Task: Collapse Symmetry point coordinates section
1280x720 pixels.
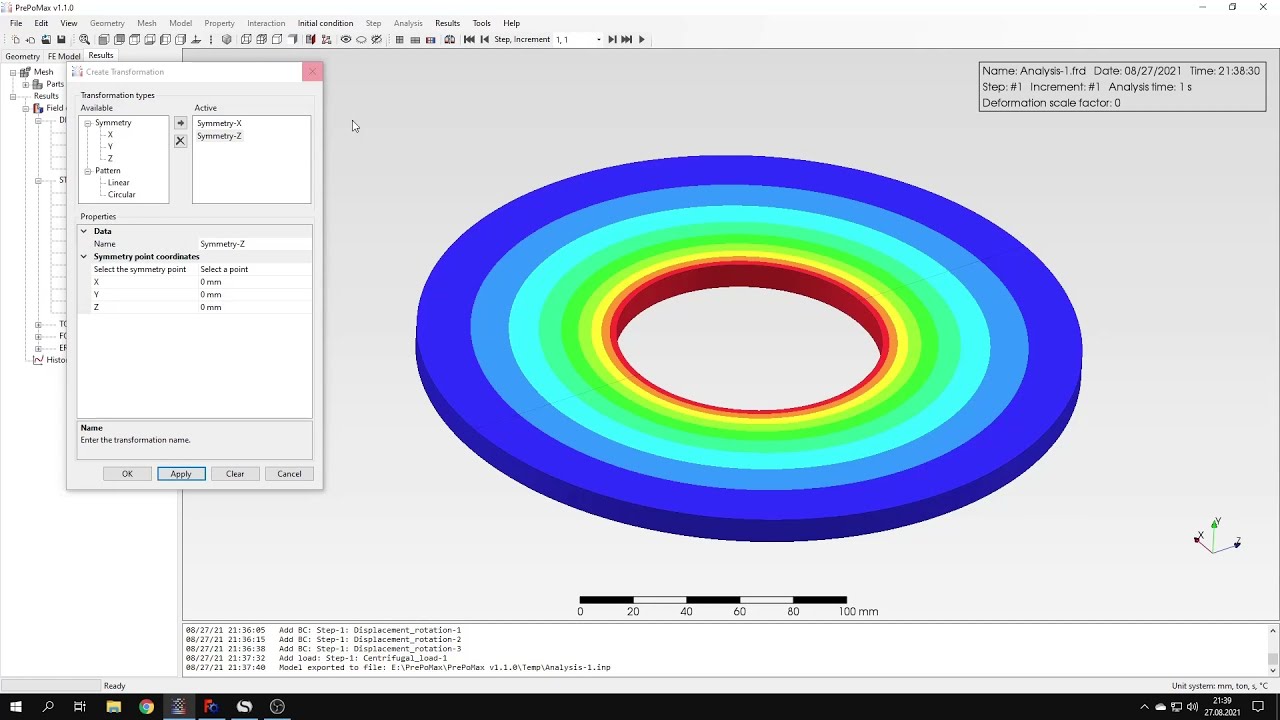Action: [x=84, y=257]
